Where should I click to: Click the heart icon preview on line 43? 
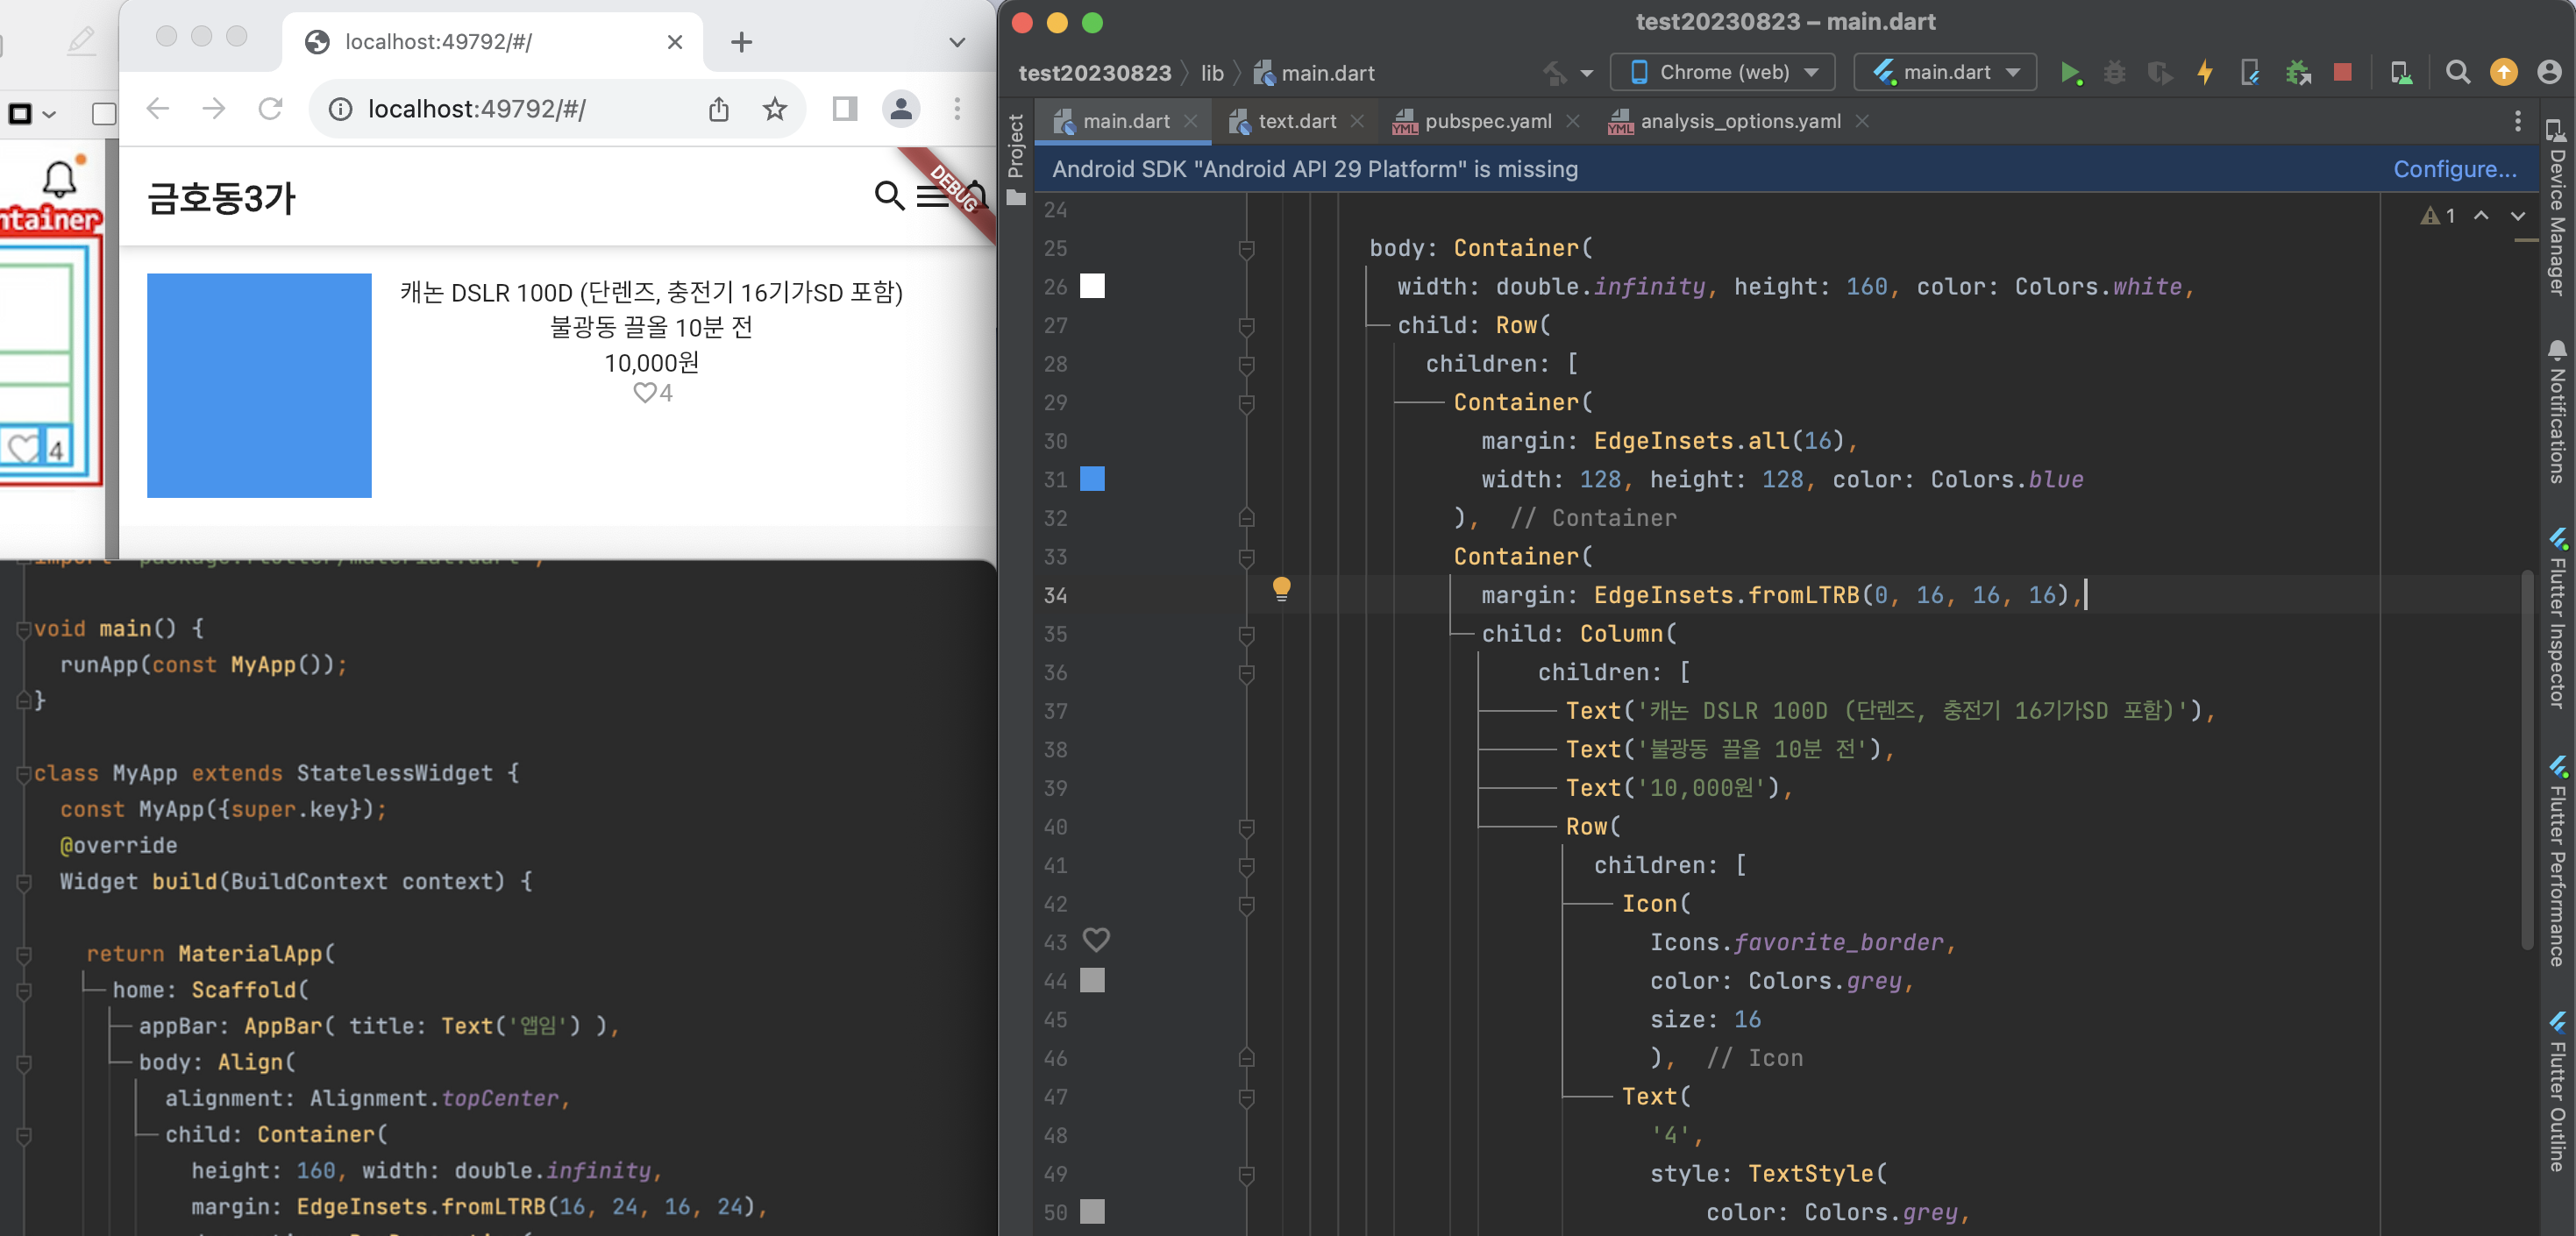coord(1096,940)
